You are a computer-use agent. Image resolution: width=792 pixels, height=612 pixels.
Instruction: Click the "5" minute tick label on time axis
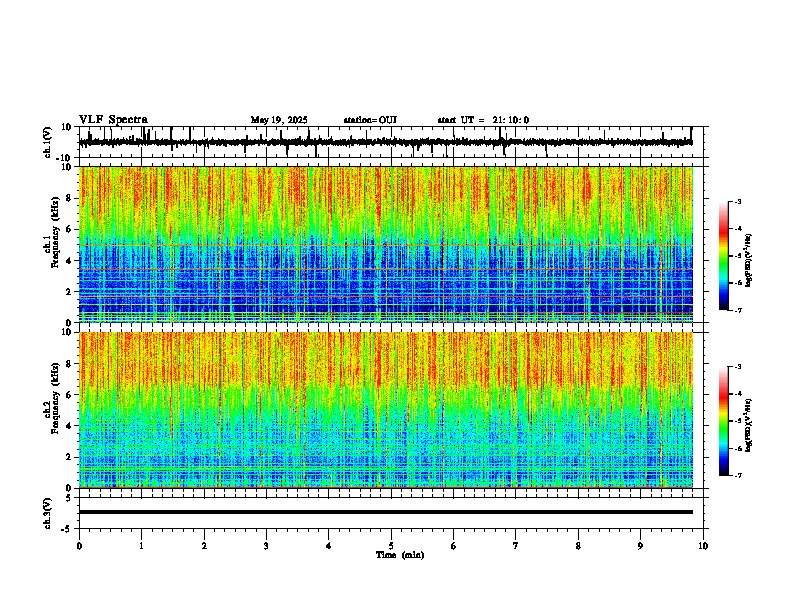pyautogui.click(x=391, y=546)
